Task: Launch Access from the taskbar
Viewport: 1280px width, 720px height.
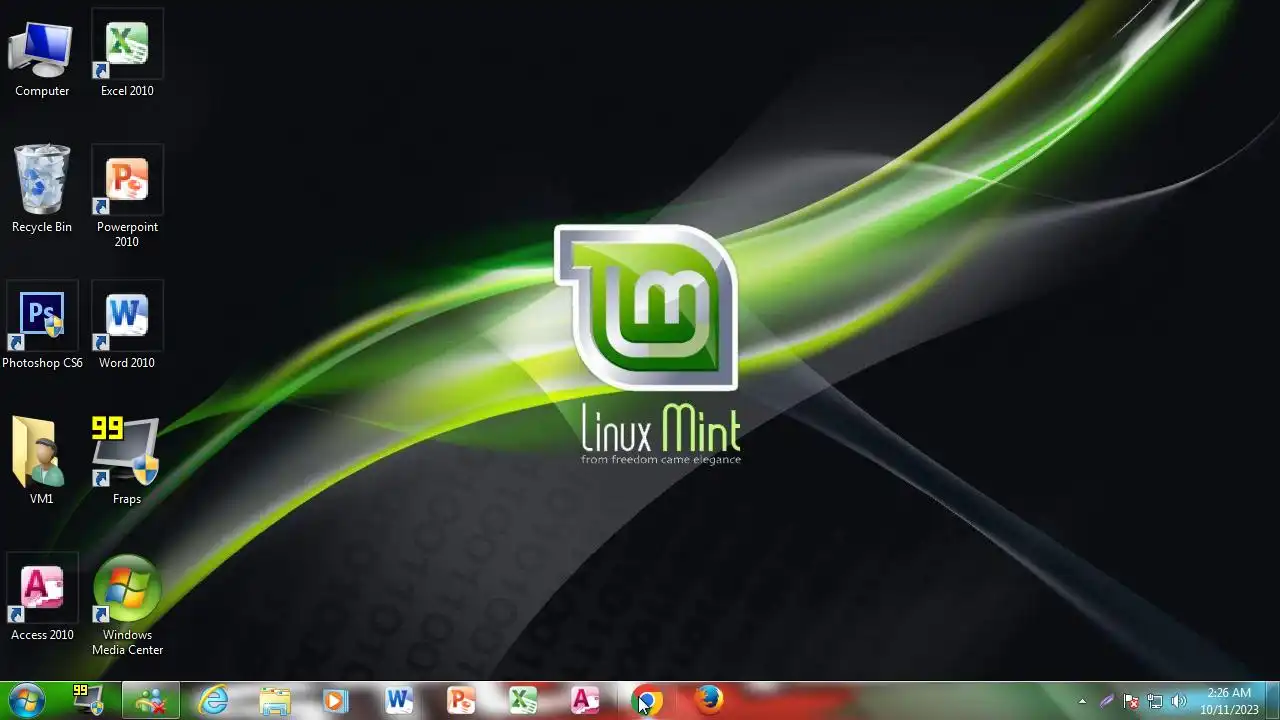Action: coord(585,700)
